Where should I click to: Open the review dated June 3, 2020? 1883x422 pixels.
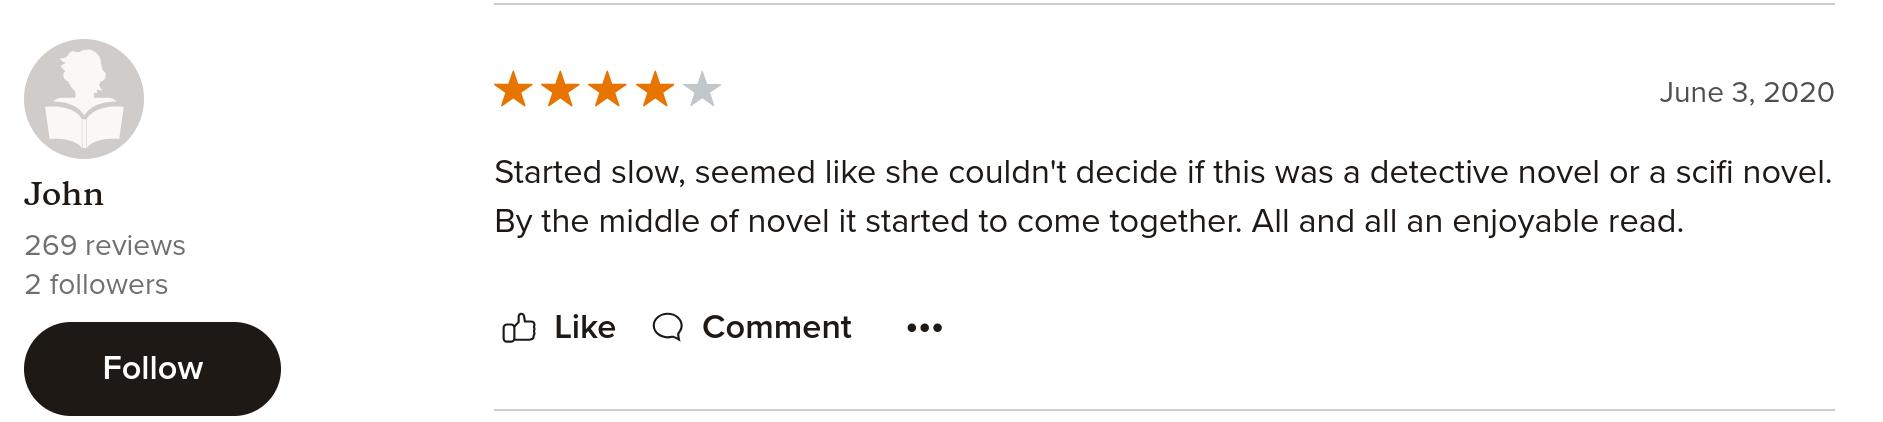click(x=1746, y=93)
